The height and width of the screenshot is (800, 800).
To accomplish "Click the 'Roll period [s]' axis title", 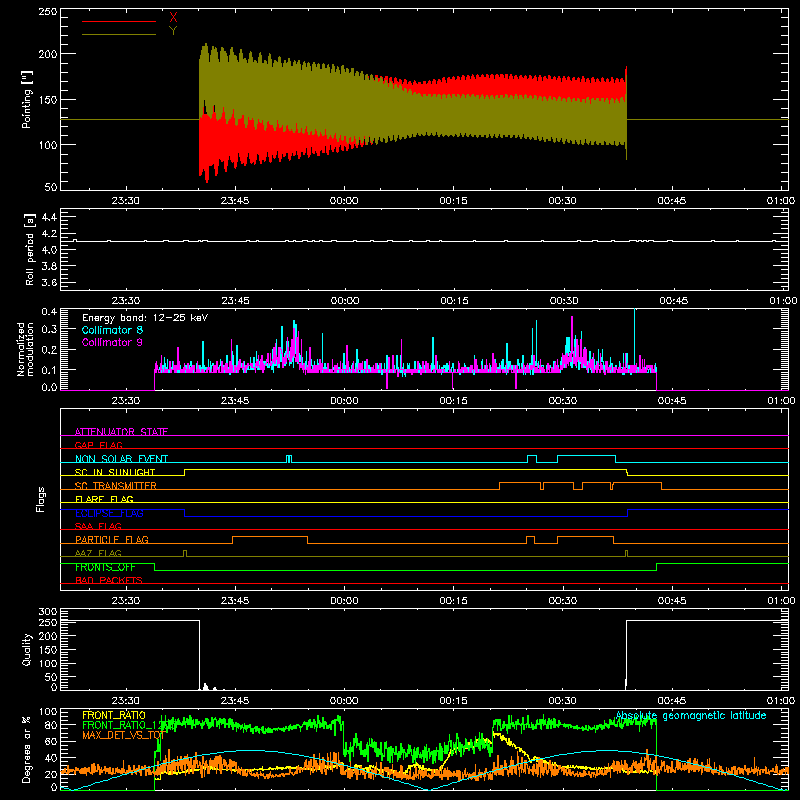I will pos(29,249).
